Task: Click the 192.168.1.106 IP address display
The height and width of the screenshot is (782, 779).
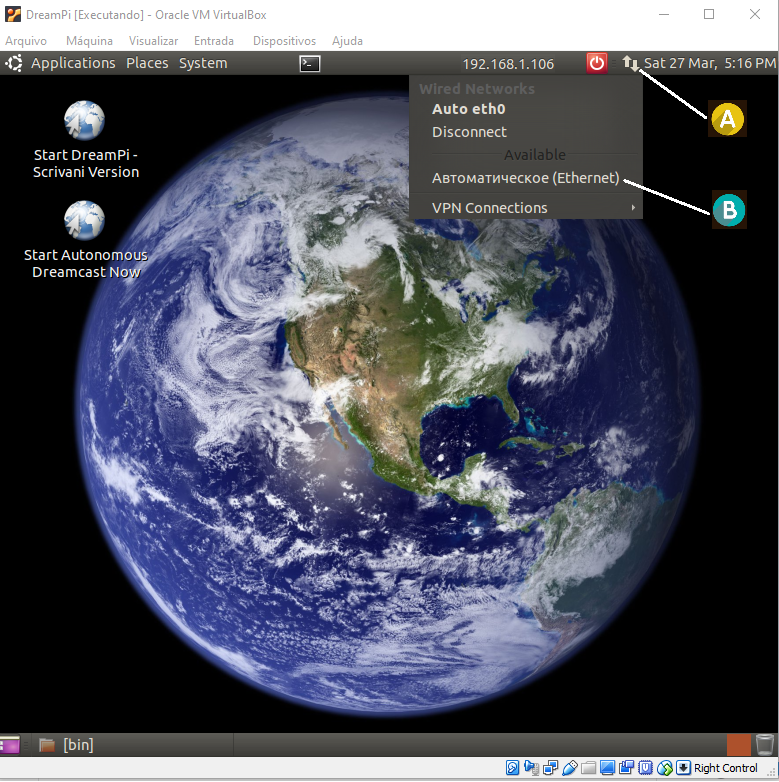Action: (508, 64)
